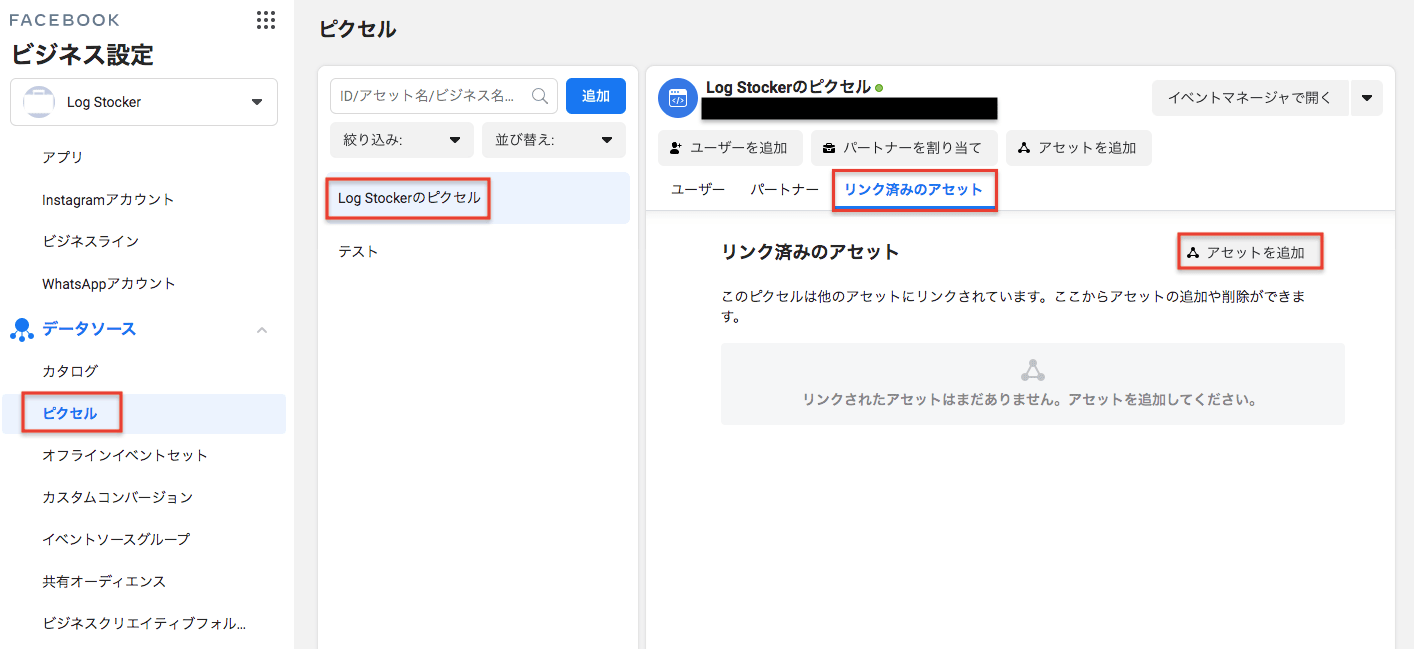Click the Data Sources (データソース) section icon

pyautogui.click(x=21, y=329)
